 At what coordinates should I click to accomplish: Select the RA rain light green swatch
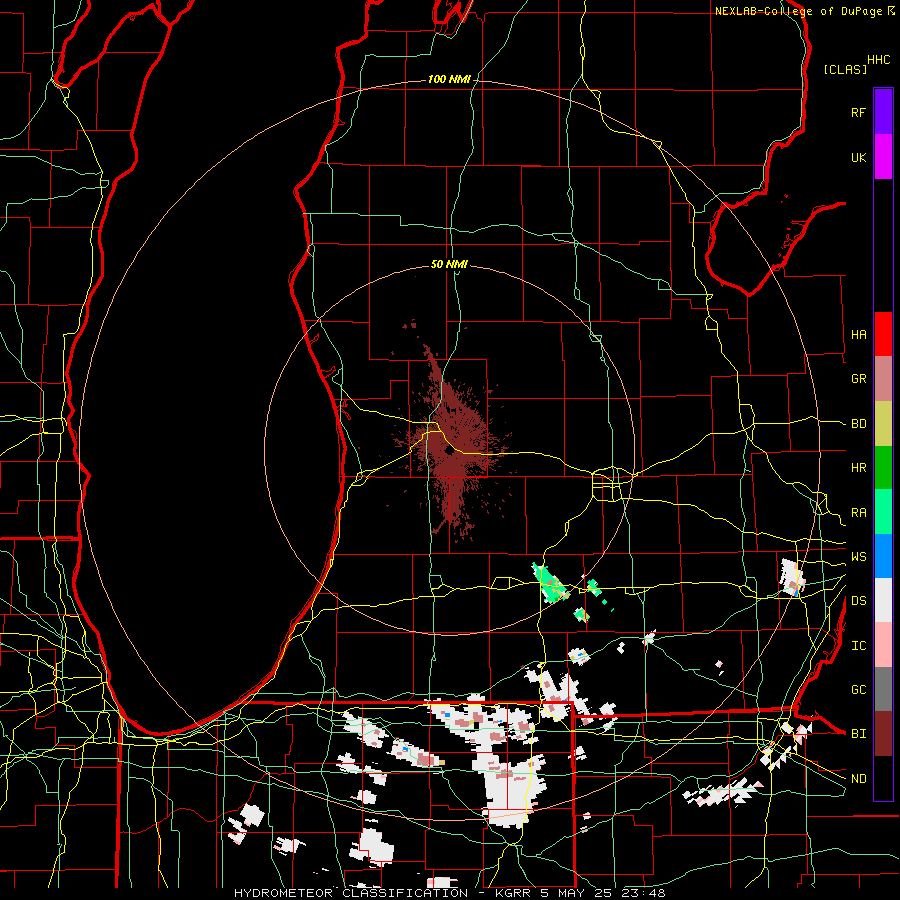coord(883,512)
